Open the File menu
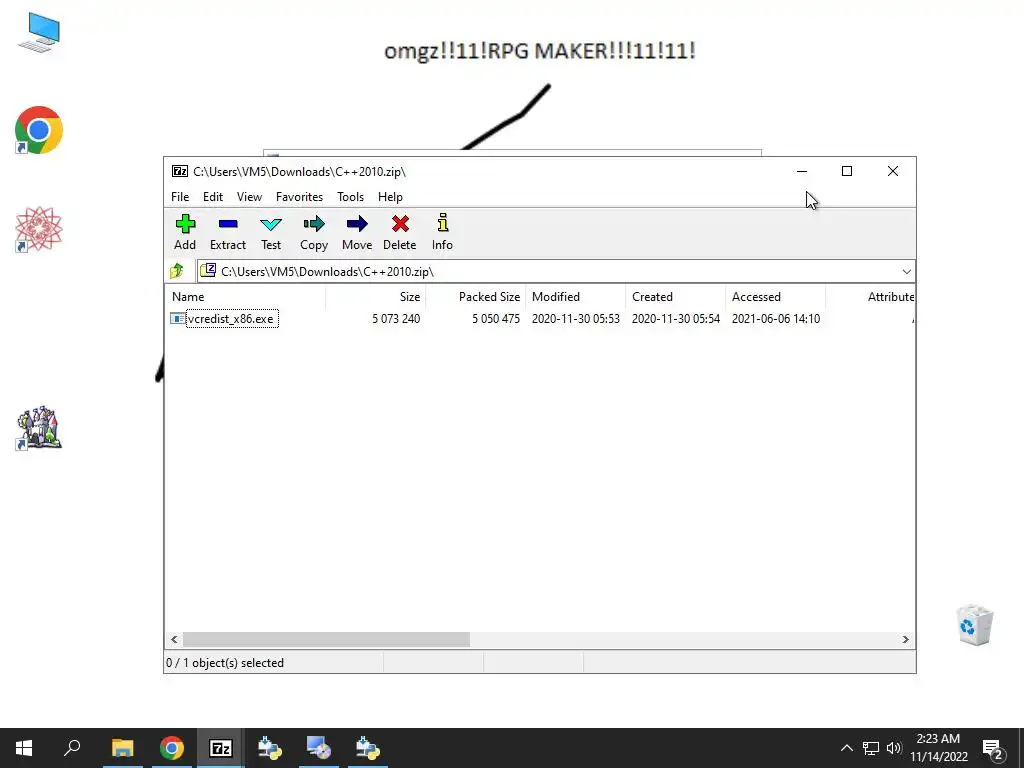 [180, 197]
